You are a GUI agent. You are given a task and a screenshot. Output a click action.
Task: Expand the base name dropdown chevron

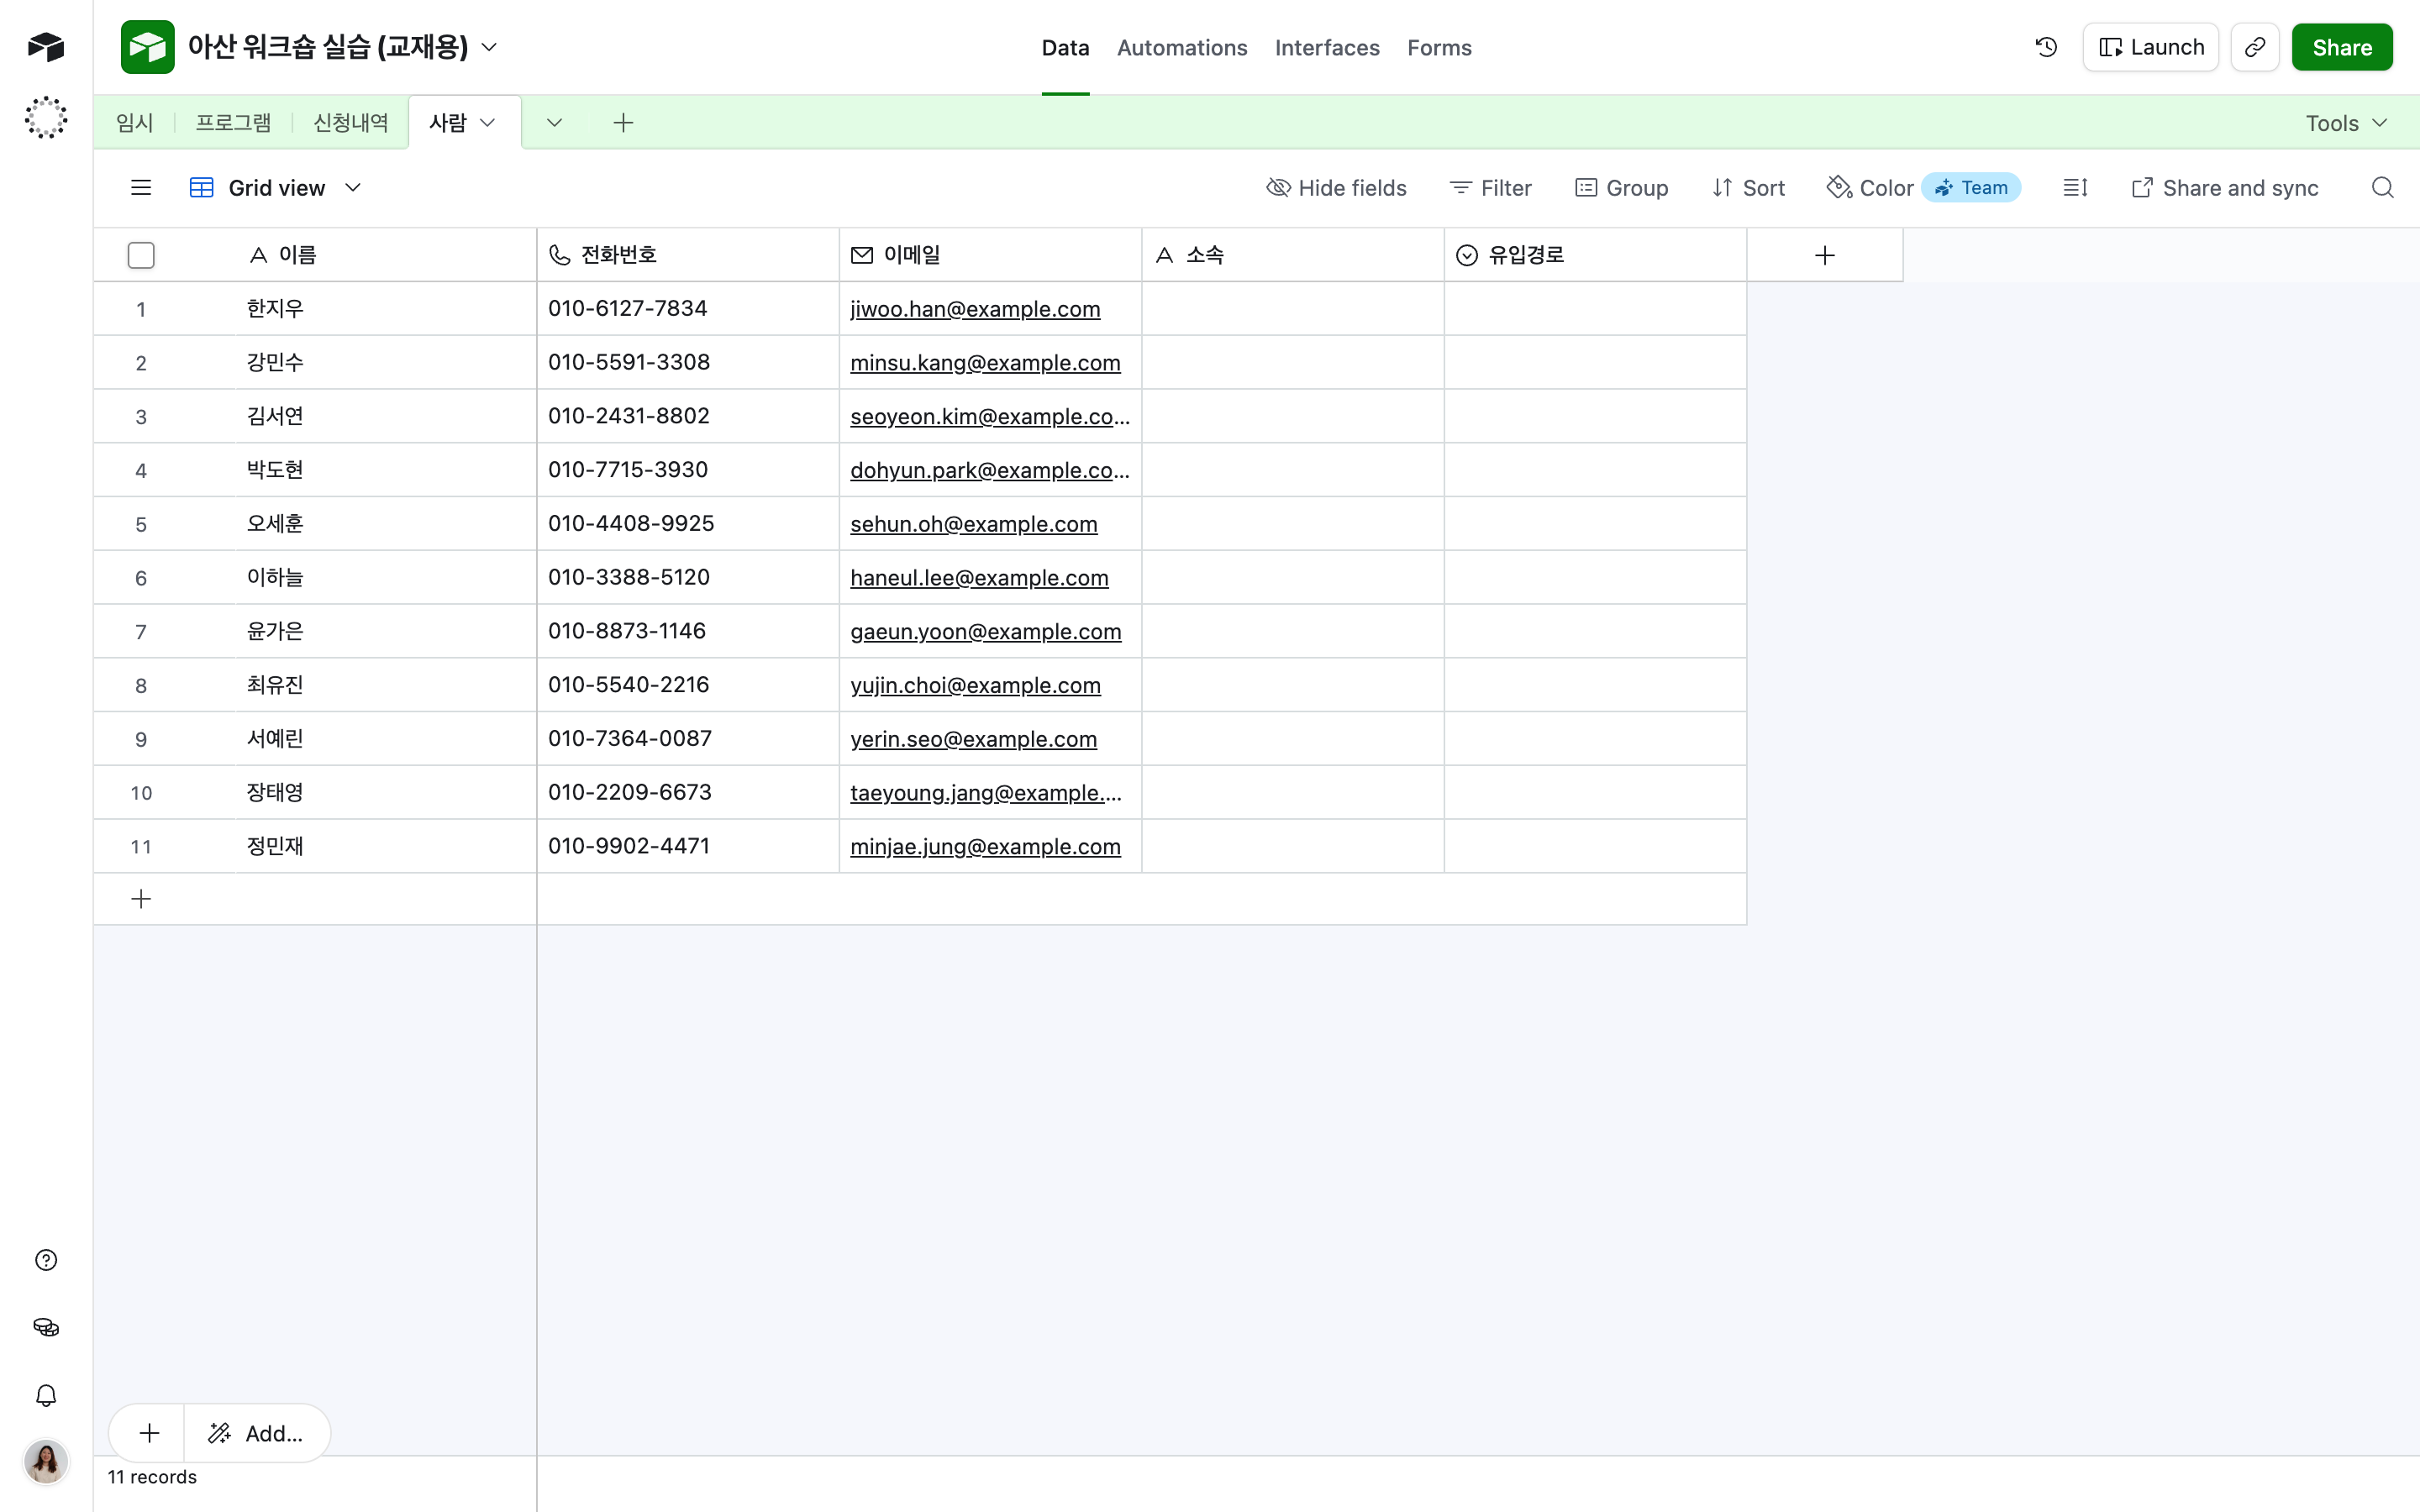490,47
